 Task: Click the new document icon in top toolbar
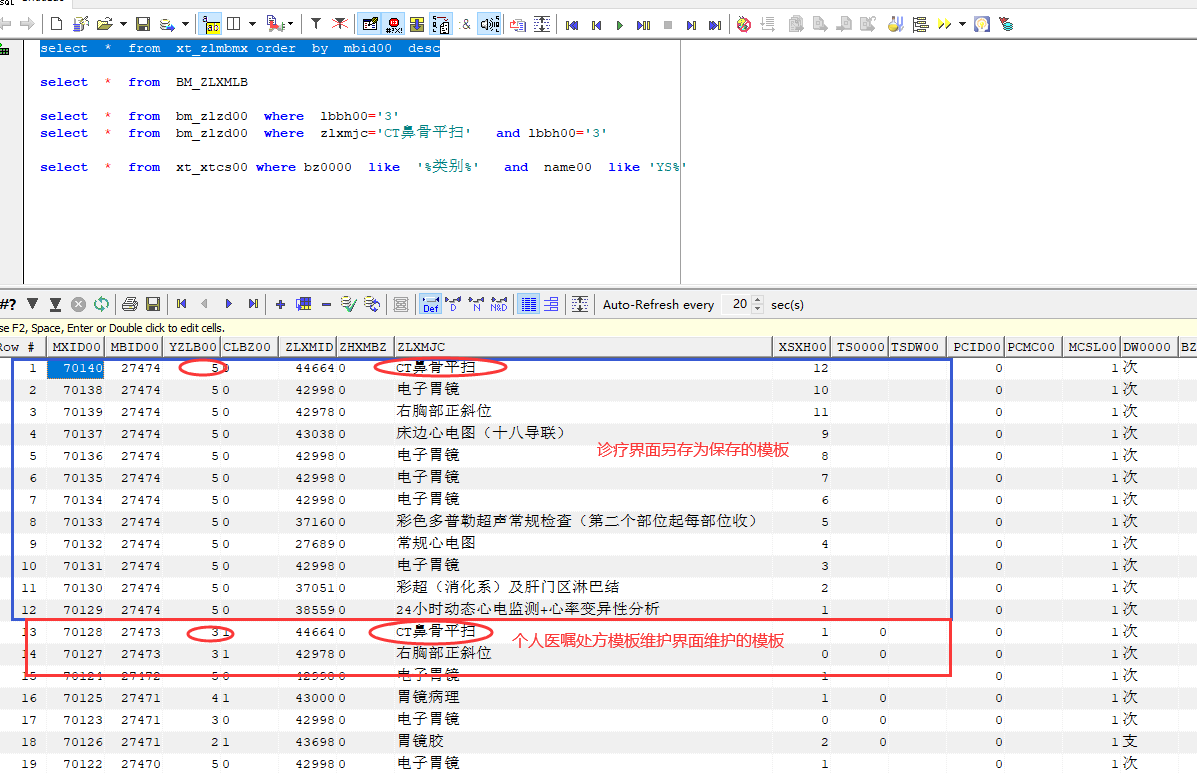[56, 24]
